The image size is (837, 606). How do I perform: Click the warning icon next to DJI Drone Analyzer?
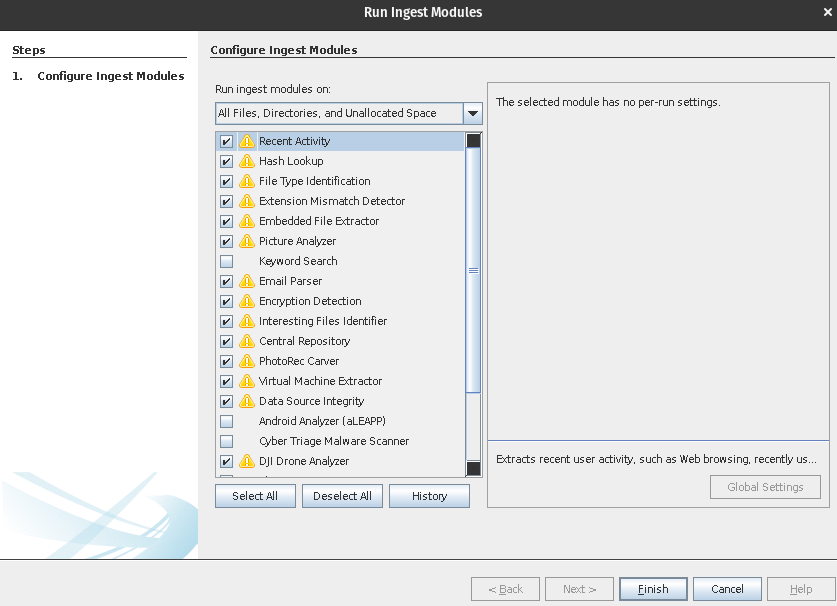(x=246, y=461)
